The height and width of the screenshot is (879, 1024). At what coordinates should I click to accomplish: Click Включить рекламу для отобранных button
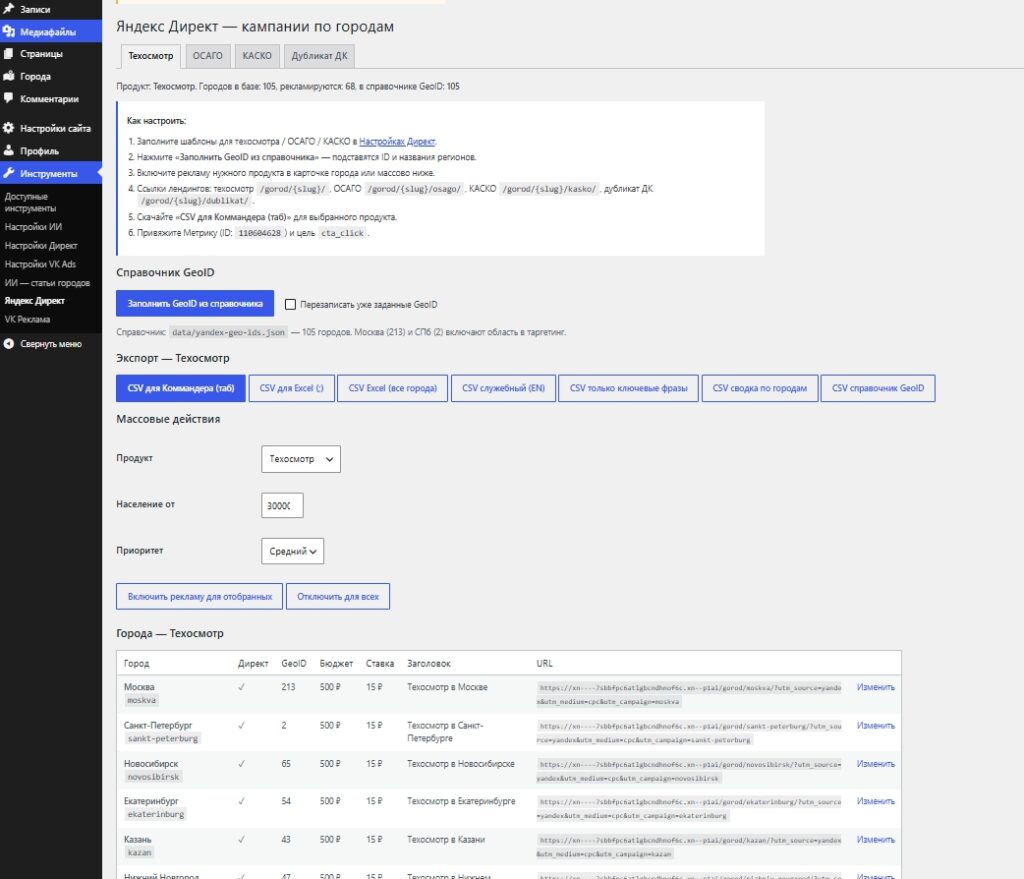(x=200, y=596)
